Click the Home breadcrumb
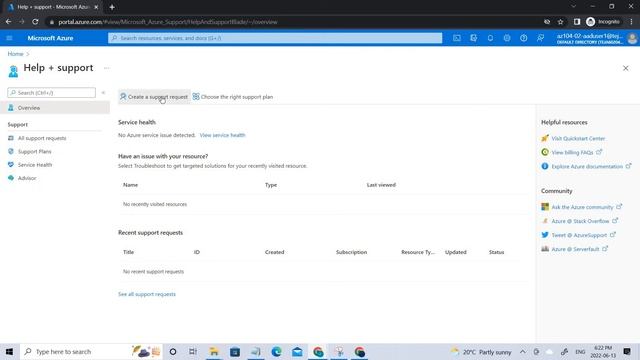 point(16,54)
